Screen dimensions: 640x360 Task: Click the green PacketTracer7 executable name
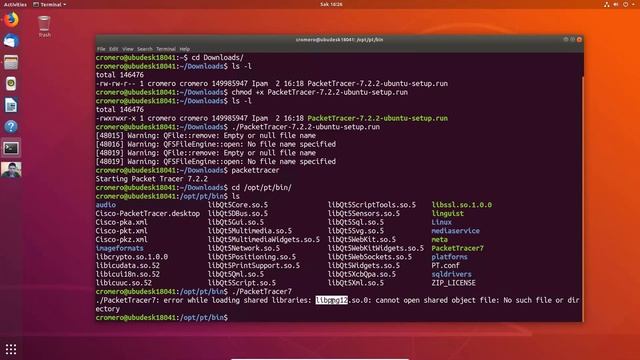point(458,248)
